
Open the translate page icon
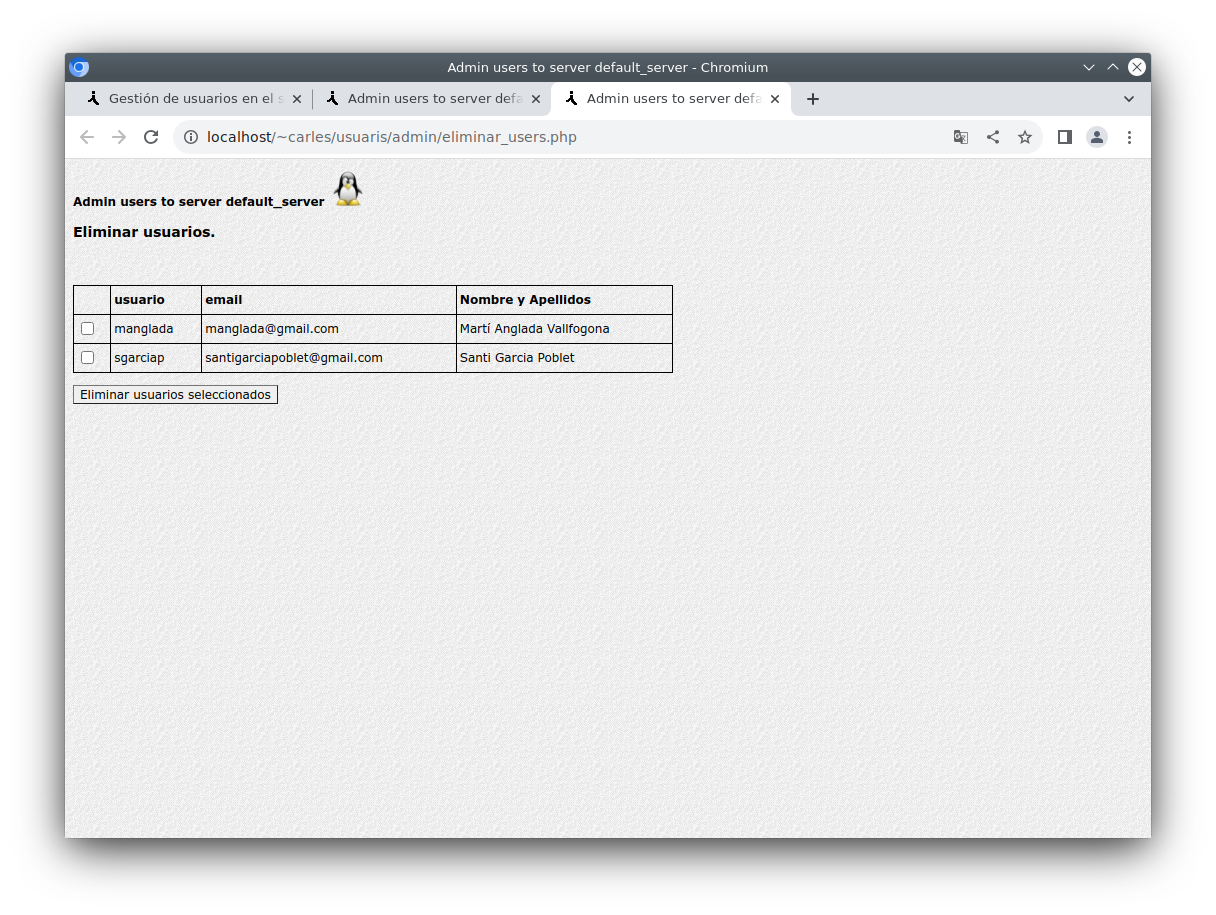point(961,137)
